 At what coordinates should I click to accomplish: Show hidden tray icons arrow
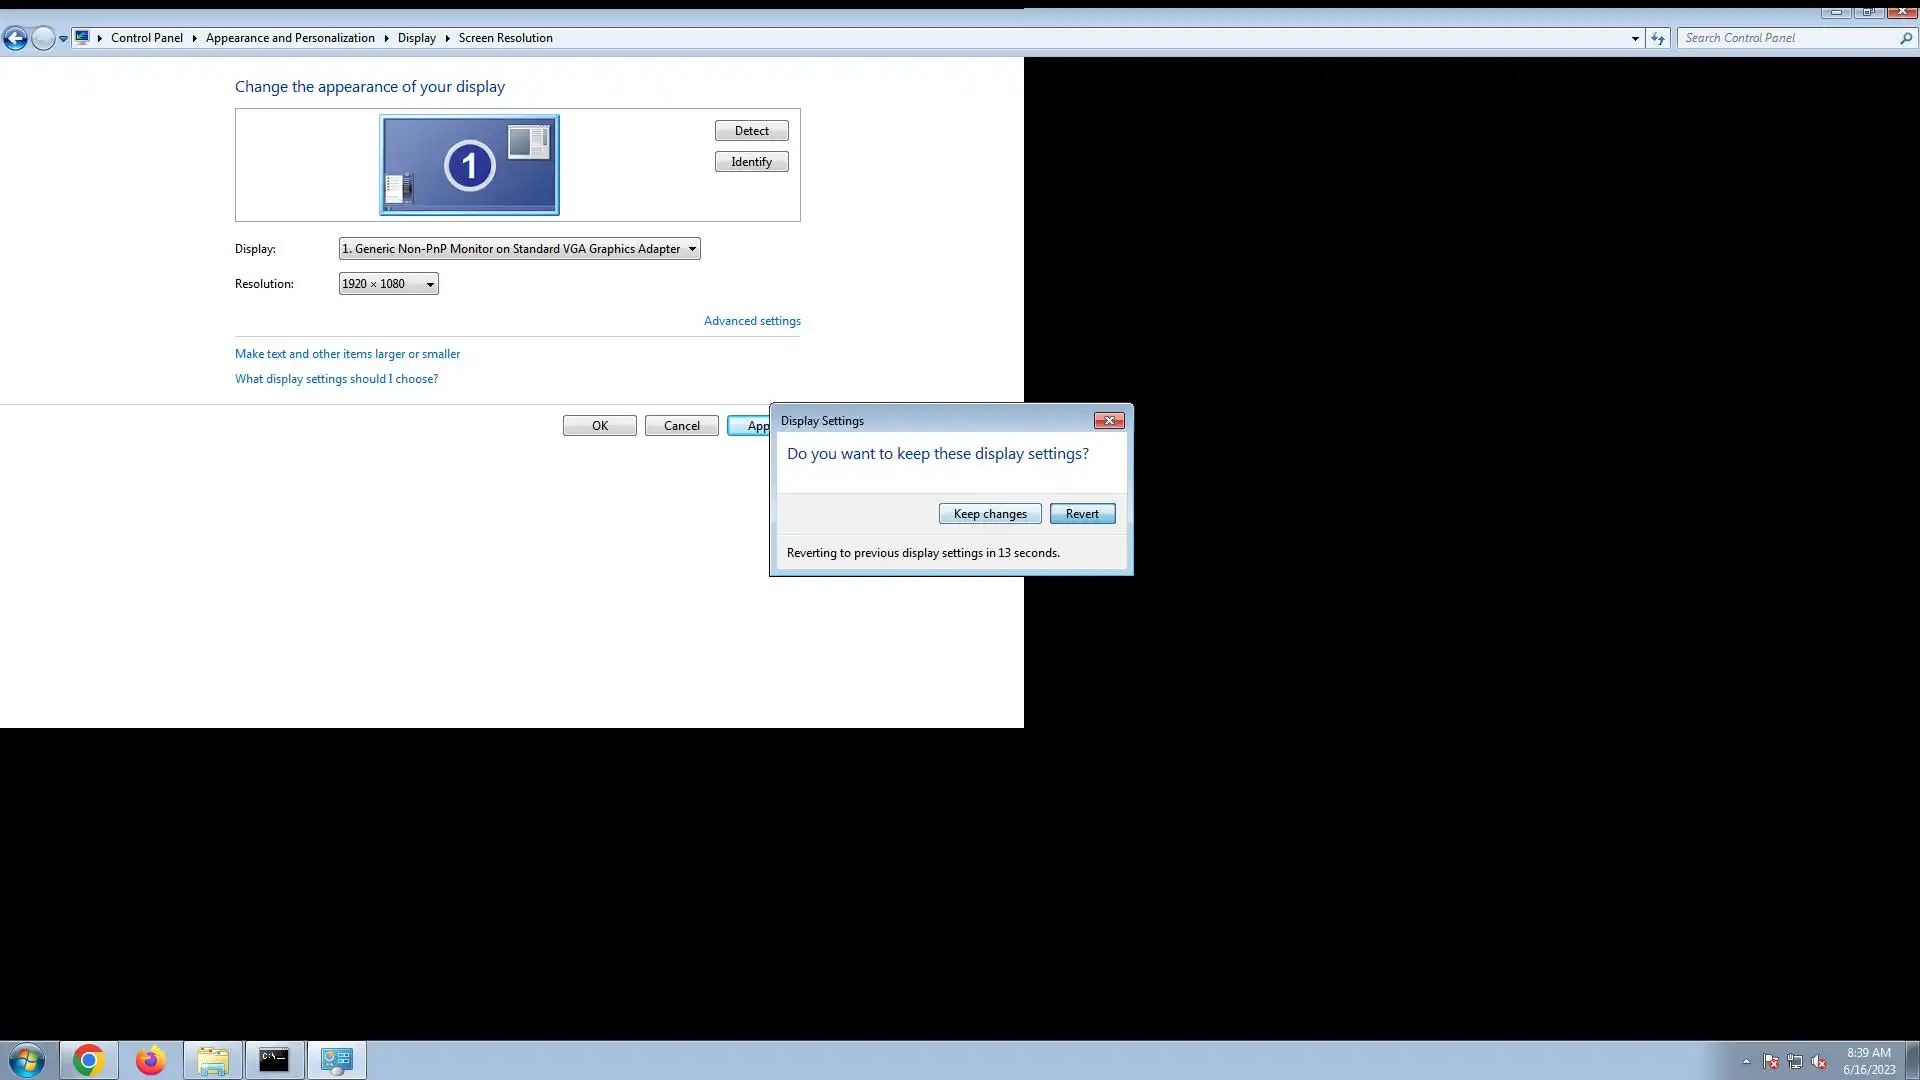click(x=1746, y=1062)
